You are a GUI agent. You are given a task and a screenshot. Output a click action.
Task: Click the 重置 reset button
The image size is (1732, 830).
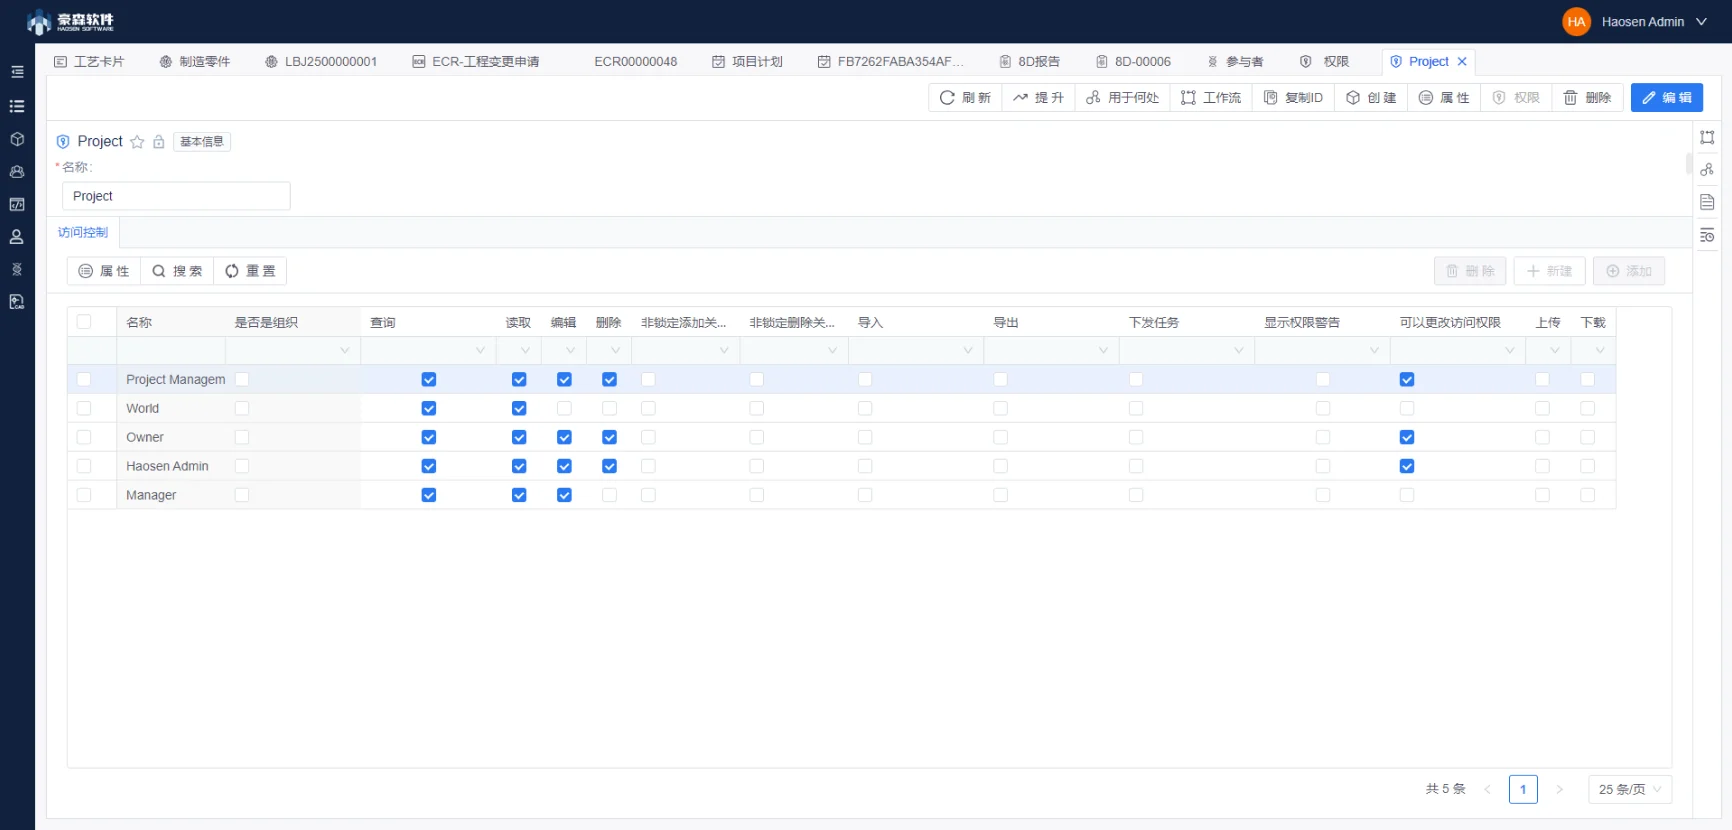pyautogui.click(x=250, y=271)
